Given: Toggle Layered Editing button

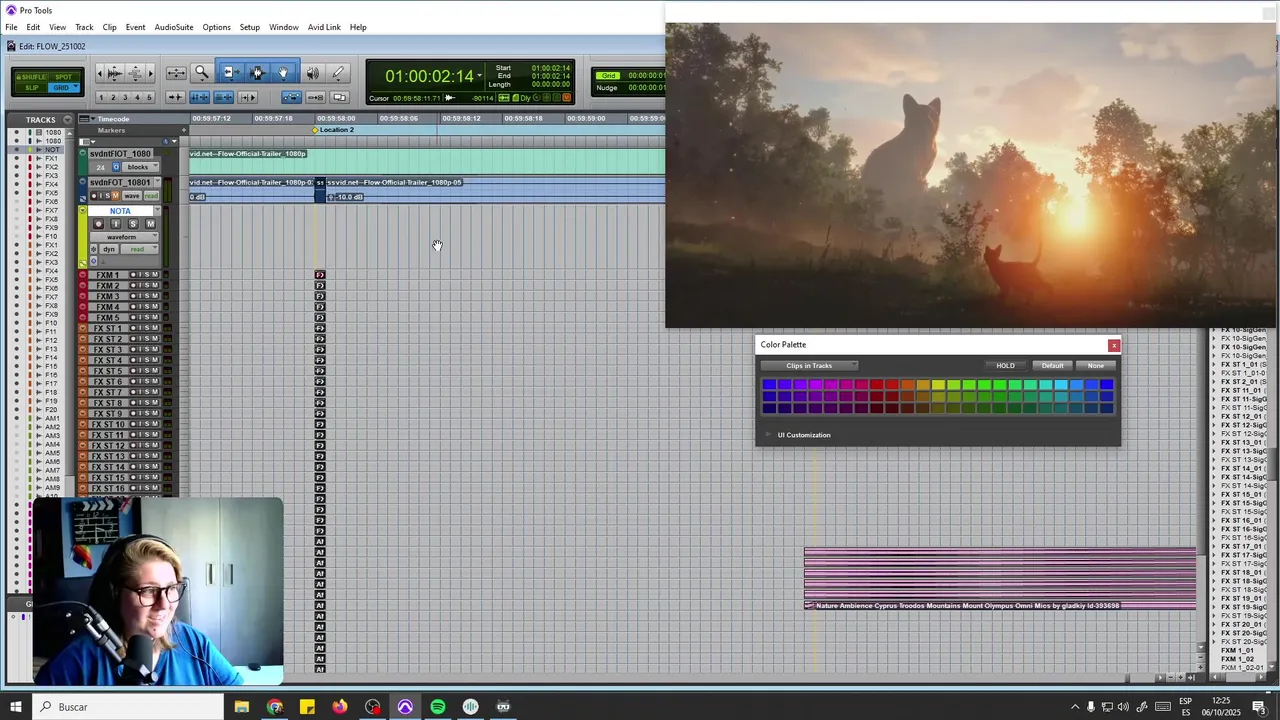Looking at the screenshot, I should point(341,97).
